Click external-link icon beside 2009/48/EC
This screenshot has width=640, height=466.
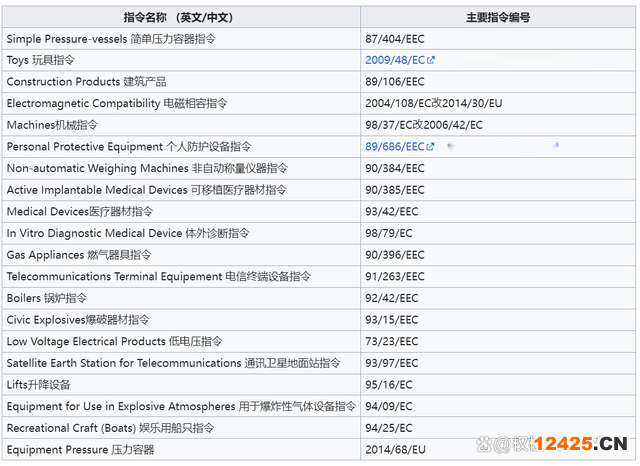(431, 60)
